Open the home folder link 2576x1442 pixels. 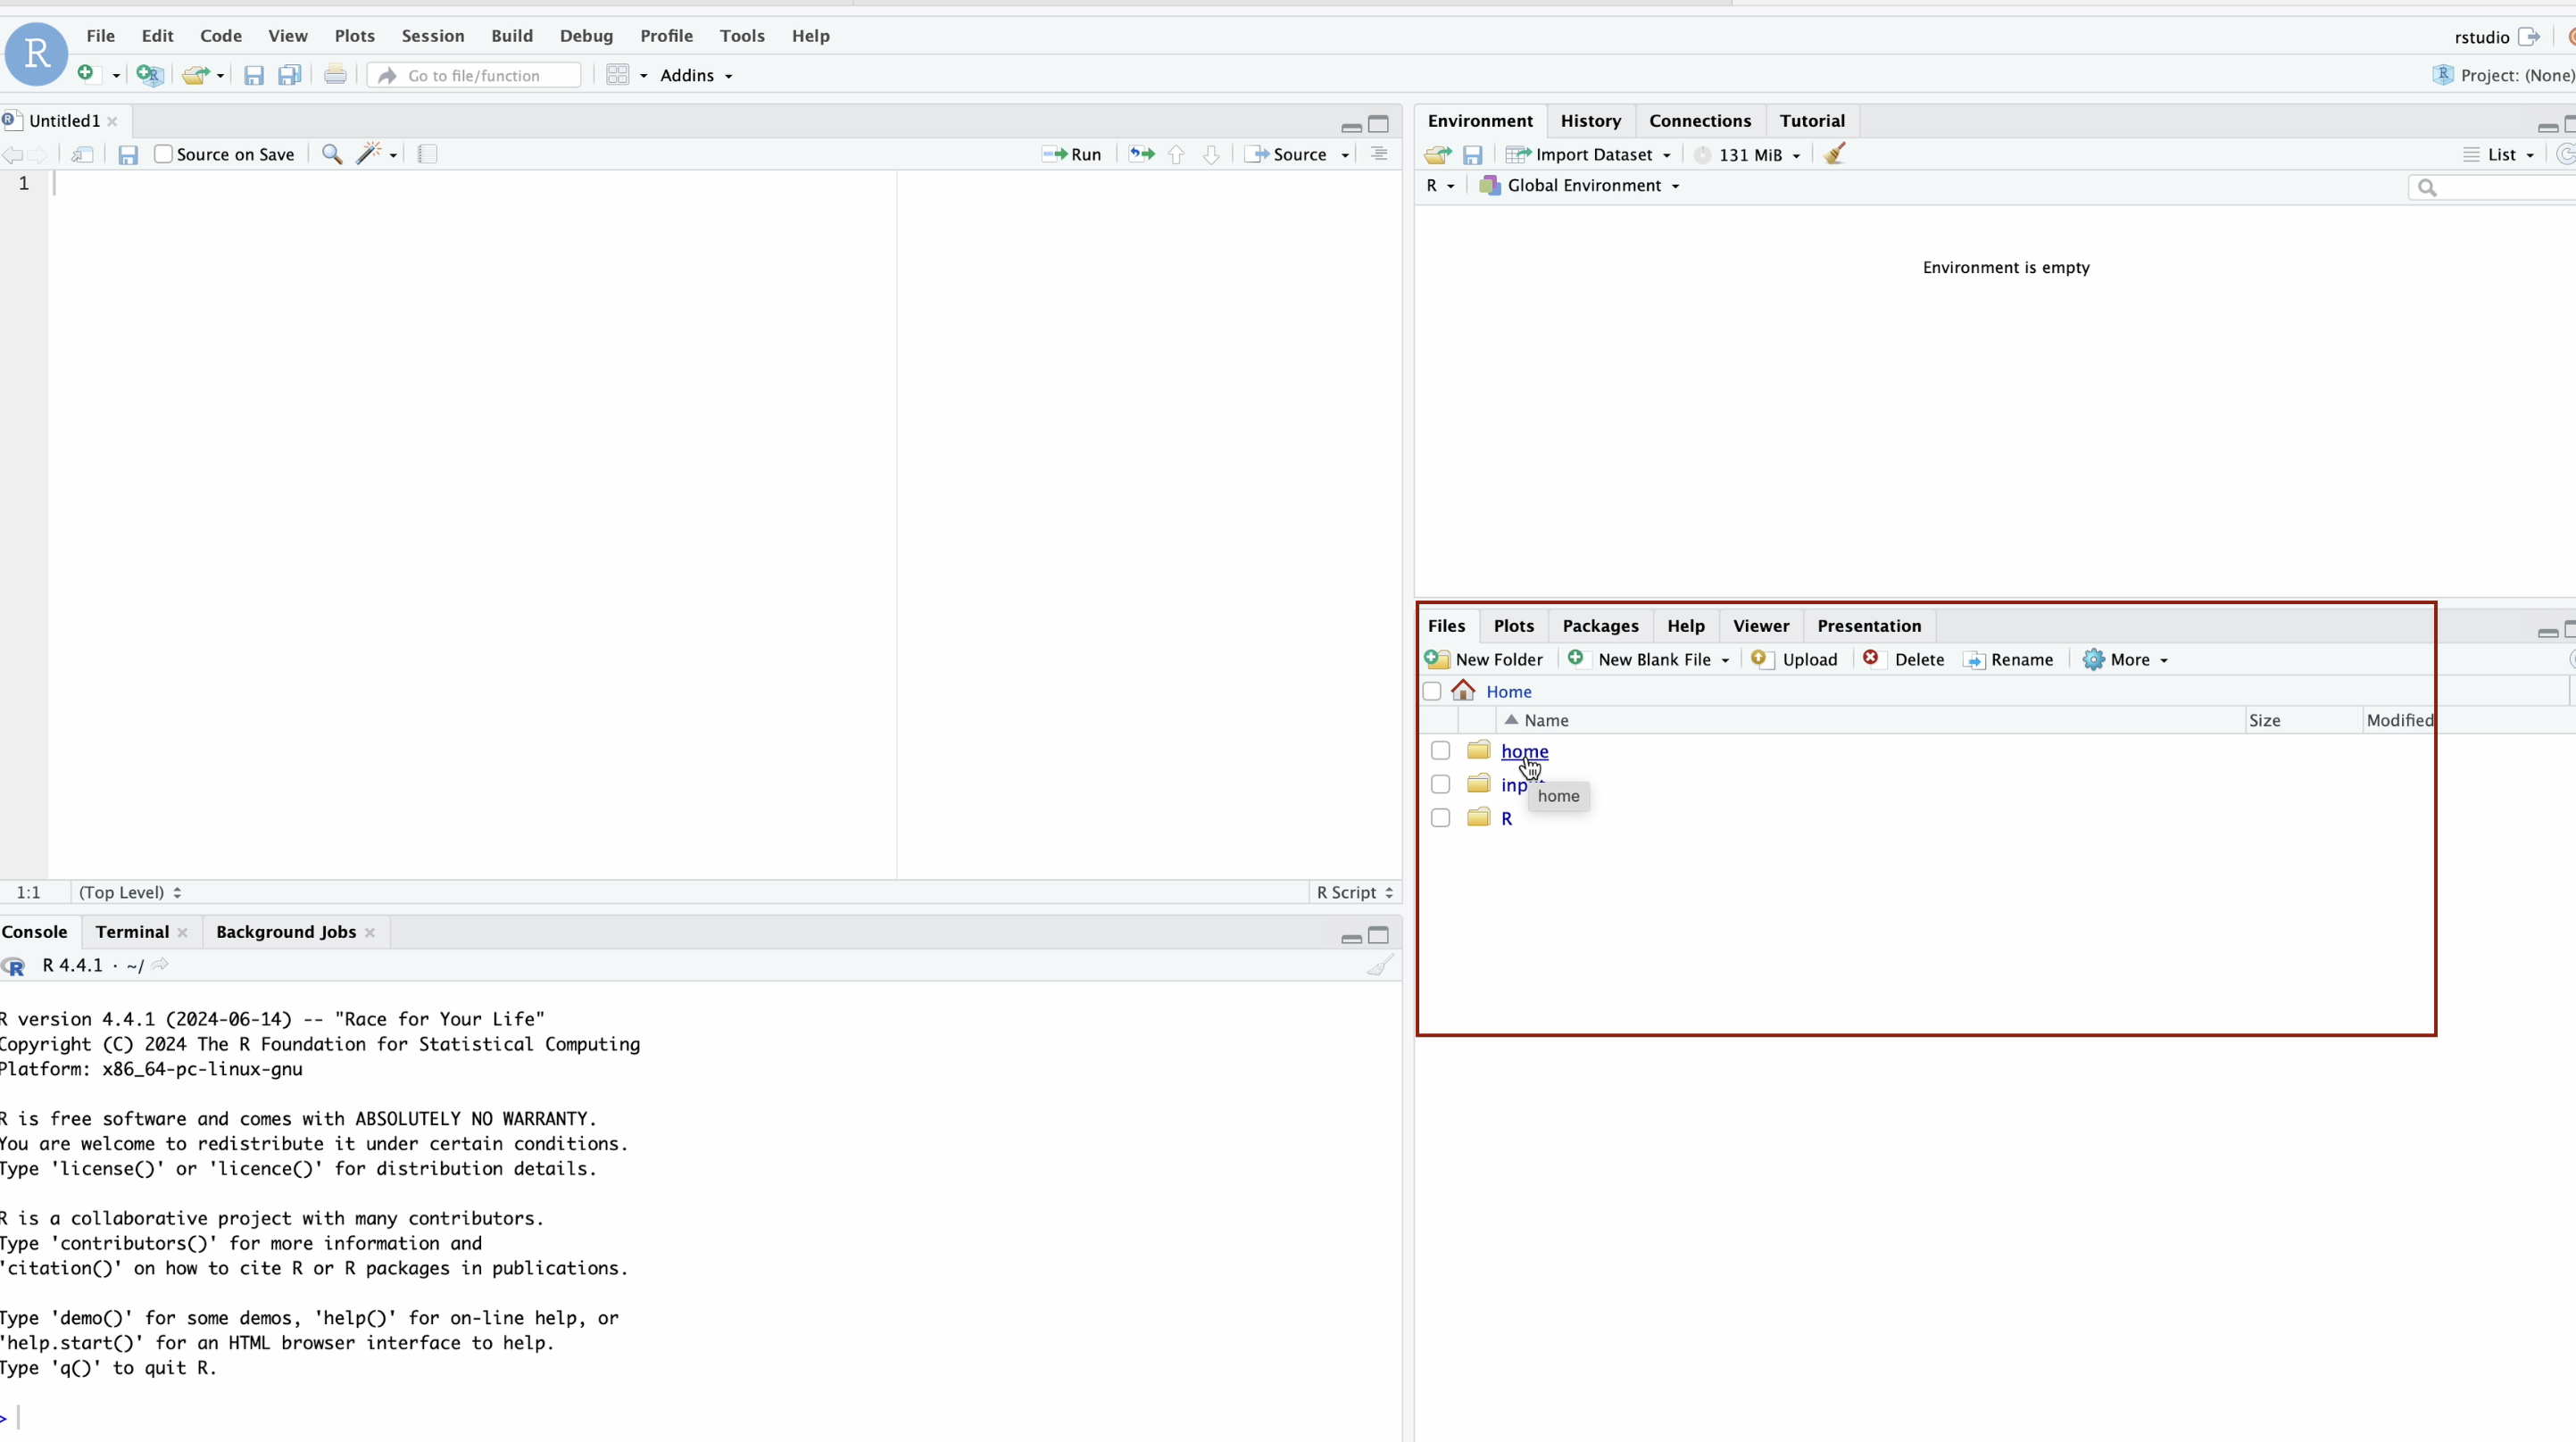point(1524,751)
